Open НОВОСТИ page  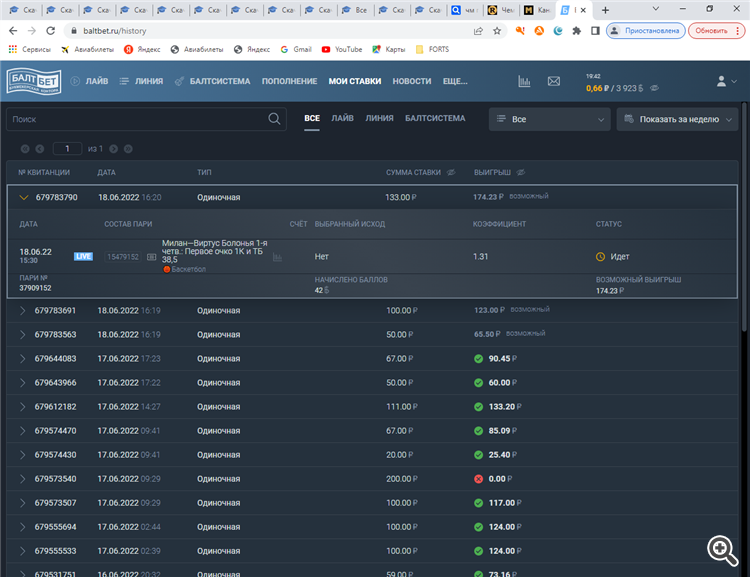[412, 81]
